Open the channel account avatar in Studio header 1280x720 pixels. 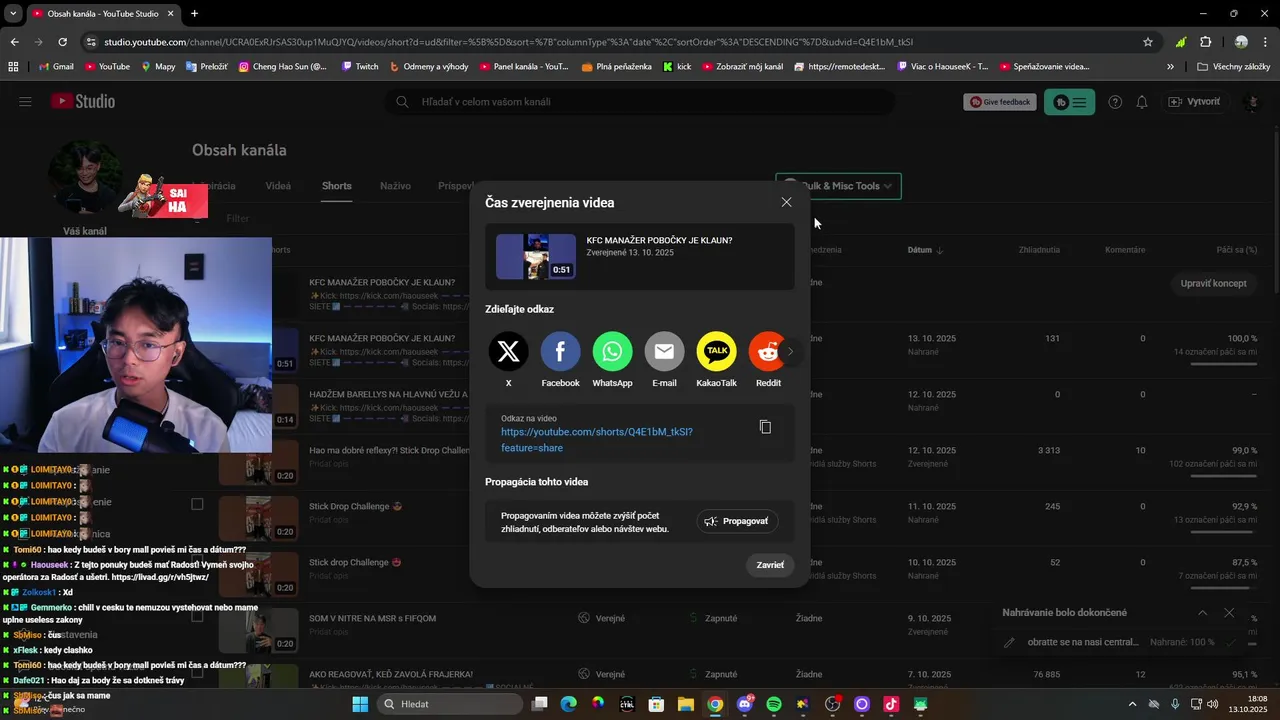(1251, 102)
